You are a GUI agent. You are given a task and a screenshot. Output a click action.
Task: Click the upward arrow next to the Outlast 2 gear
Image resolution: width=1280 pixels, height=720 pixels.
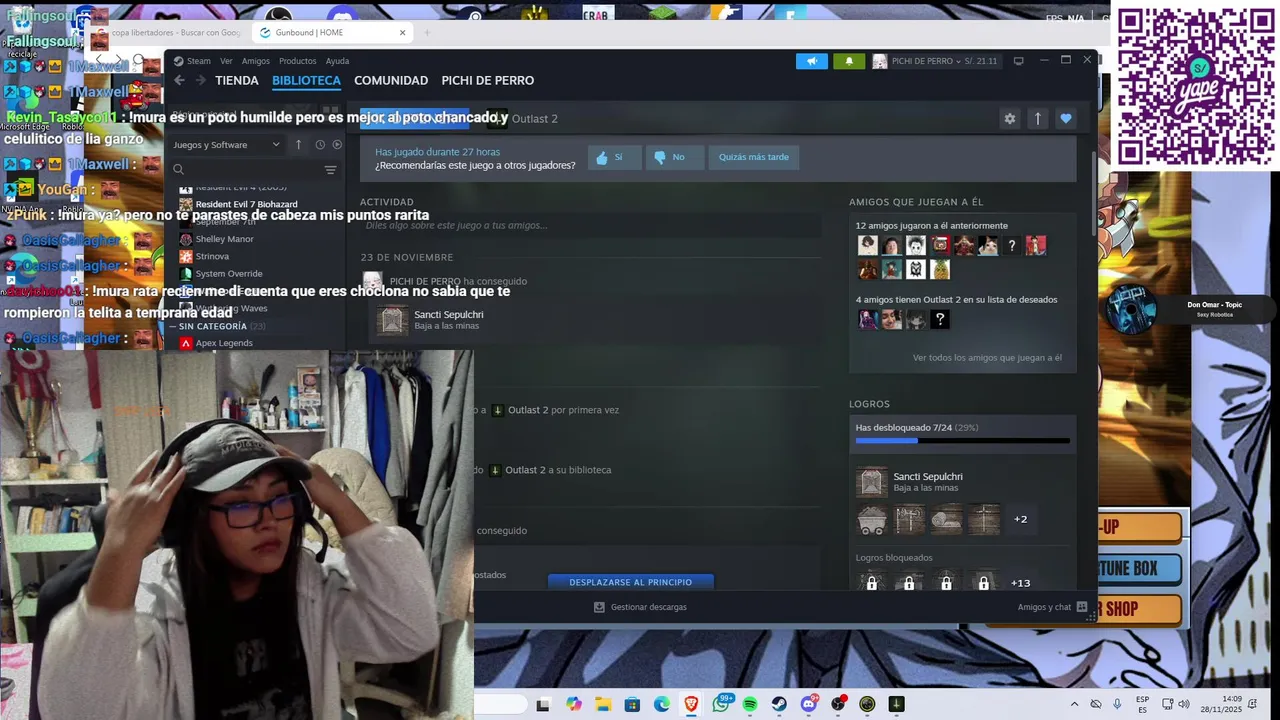tap(1038, 118)
